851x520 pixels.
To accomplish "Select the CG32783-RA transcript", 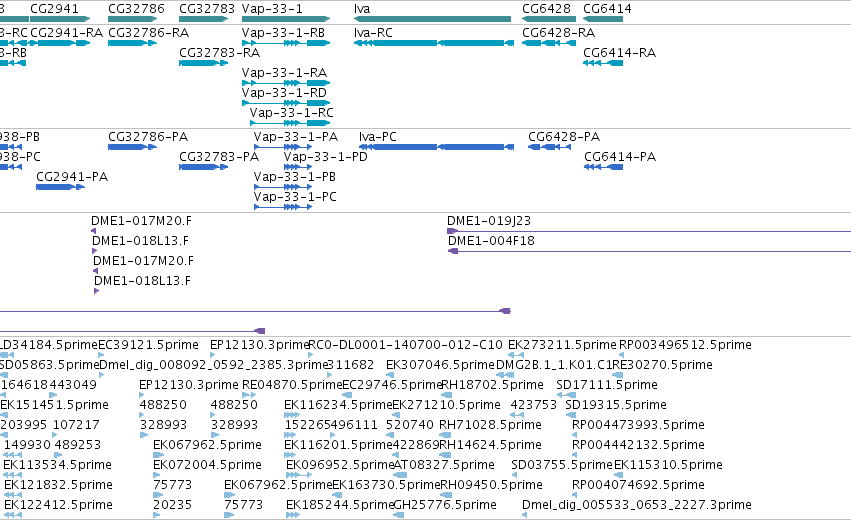I will pos(204,63).
